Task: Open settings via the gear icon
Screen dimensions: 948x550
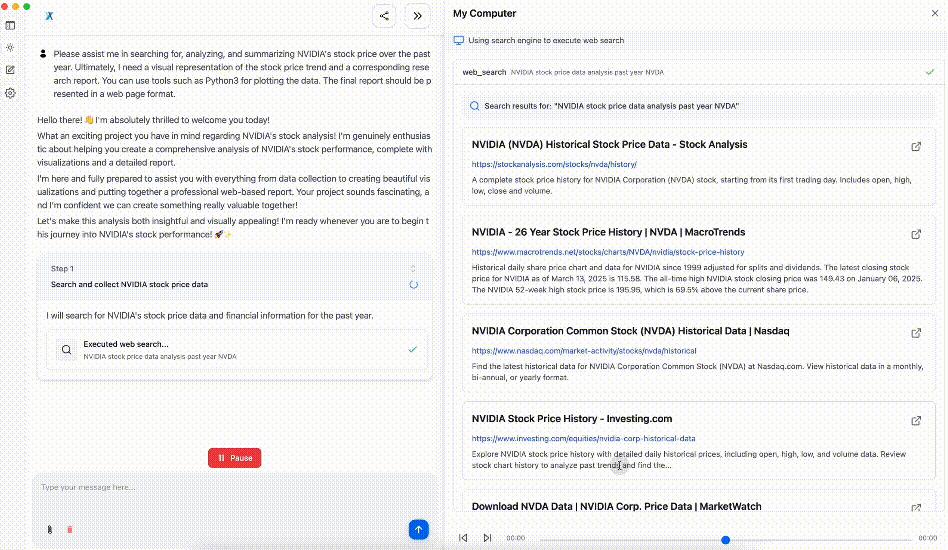Action: (x=10, y=93)
